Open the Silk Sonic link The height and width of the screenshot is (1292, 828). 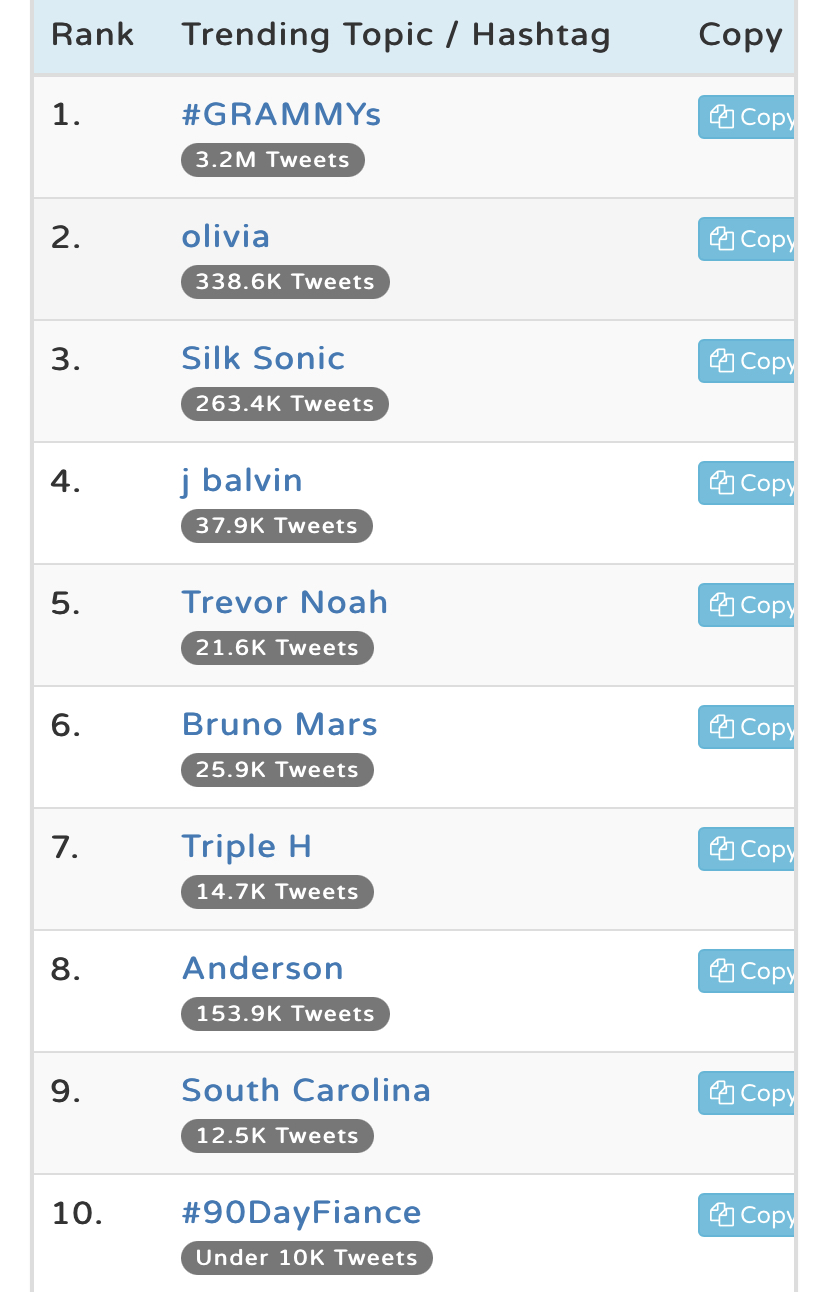[263, 359]
